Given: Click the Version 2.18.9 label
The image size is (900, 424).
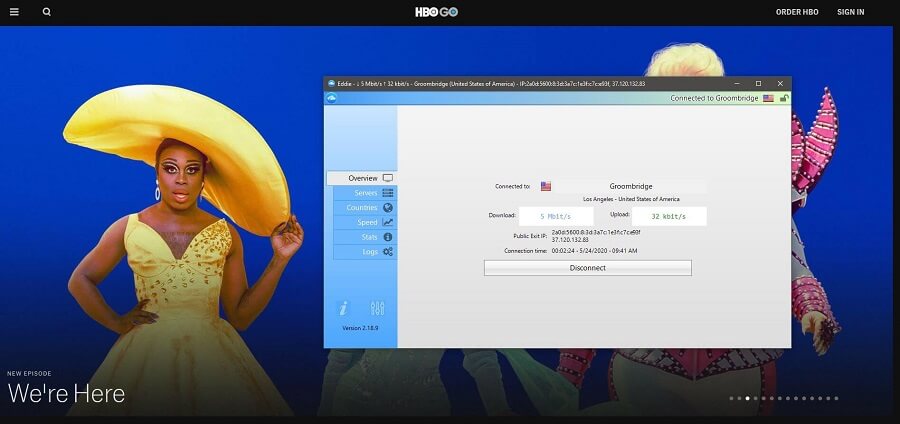Looking at the screenshot, I should (360, 328).
